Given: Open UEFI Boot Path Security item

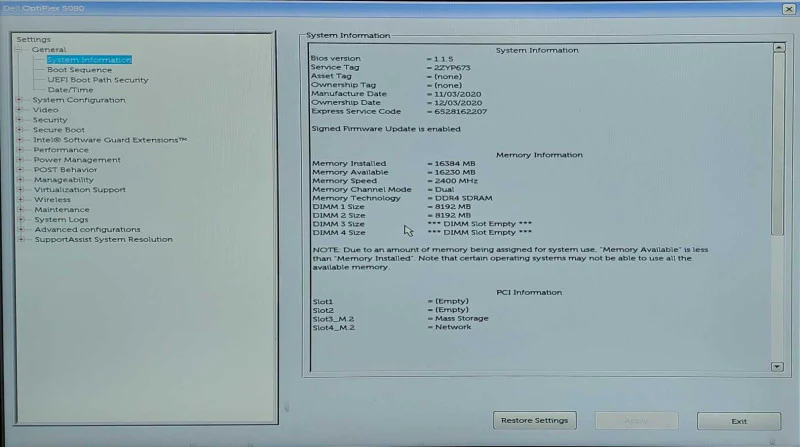Looking at the screenshot, I should coord(98,80).
